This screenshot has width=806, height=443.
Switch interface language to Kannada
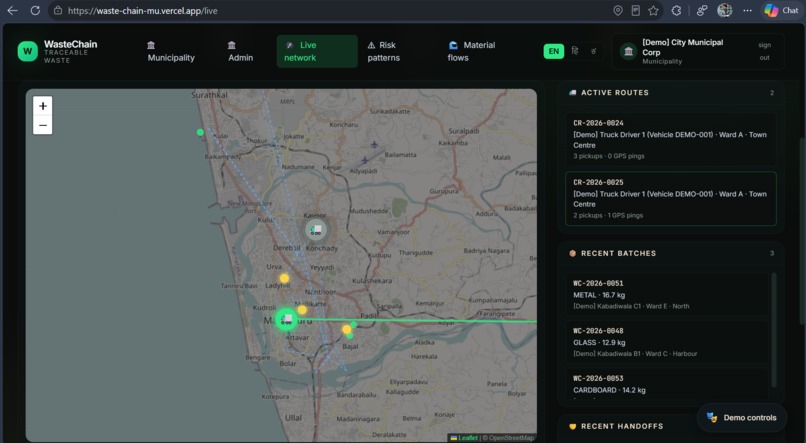tap(593, 51)
